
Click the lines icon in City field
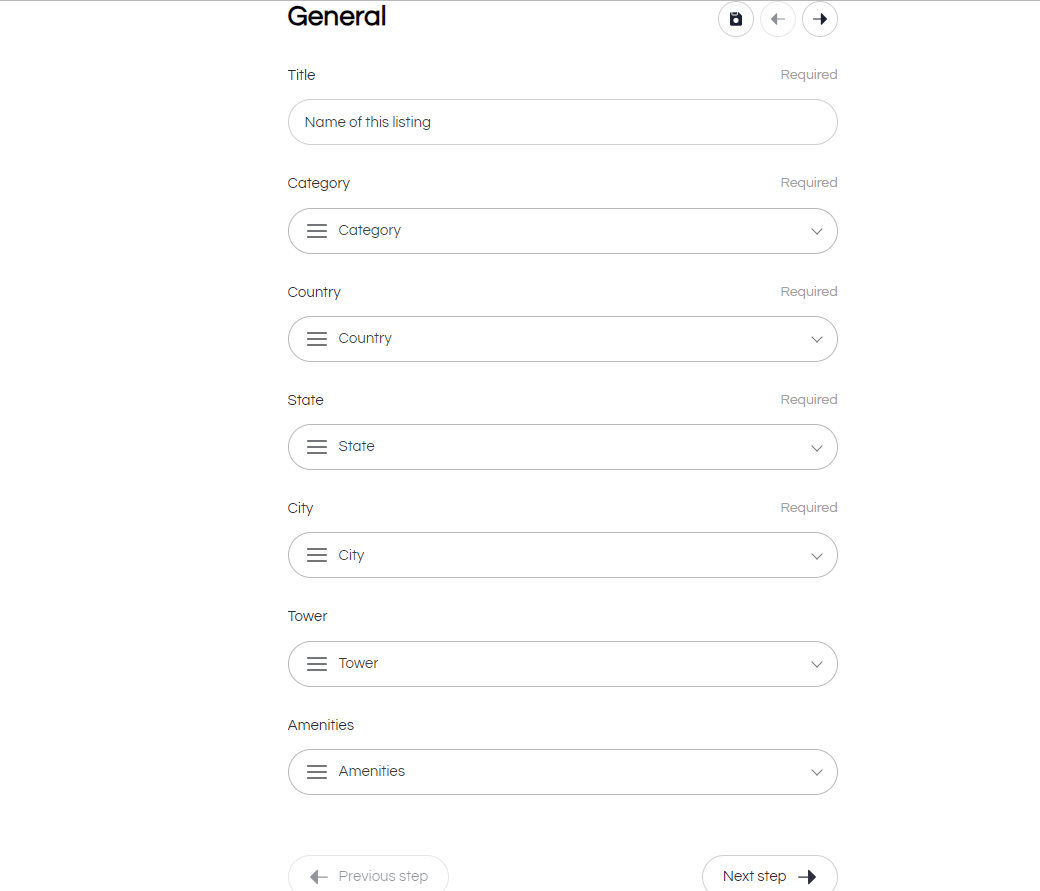(317, 555)
